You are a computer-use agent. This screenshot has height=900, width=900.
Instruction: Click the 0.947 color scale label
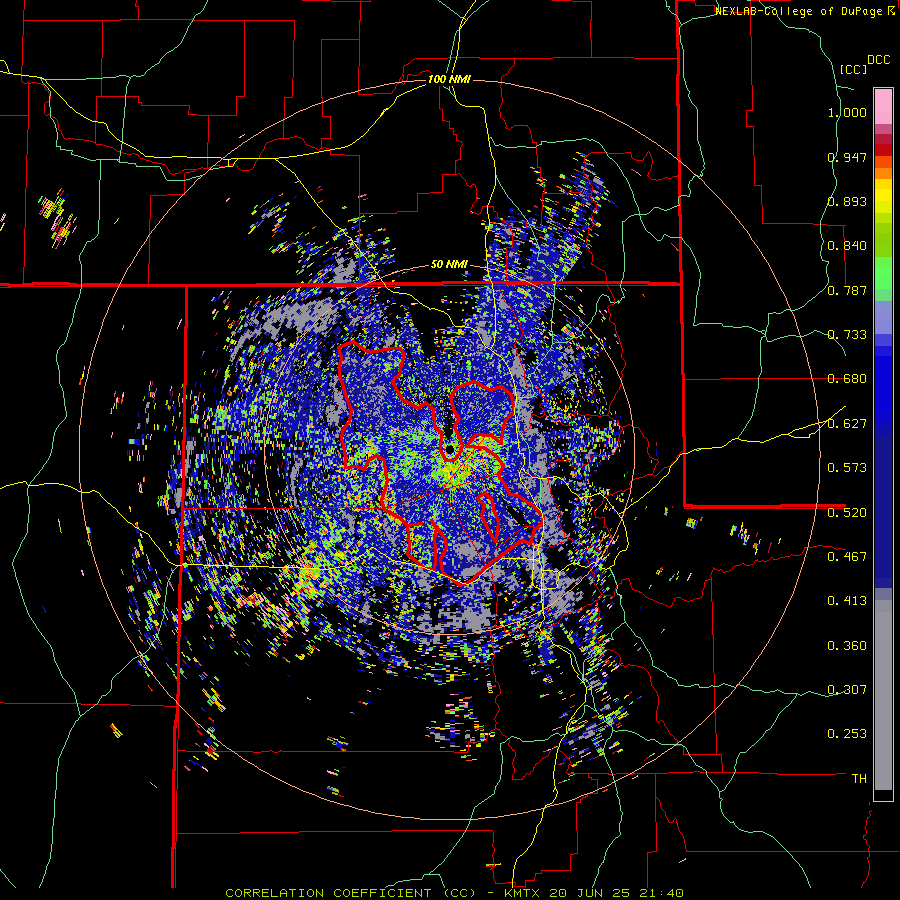[x=847, y=157]
